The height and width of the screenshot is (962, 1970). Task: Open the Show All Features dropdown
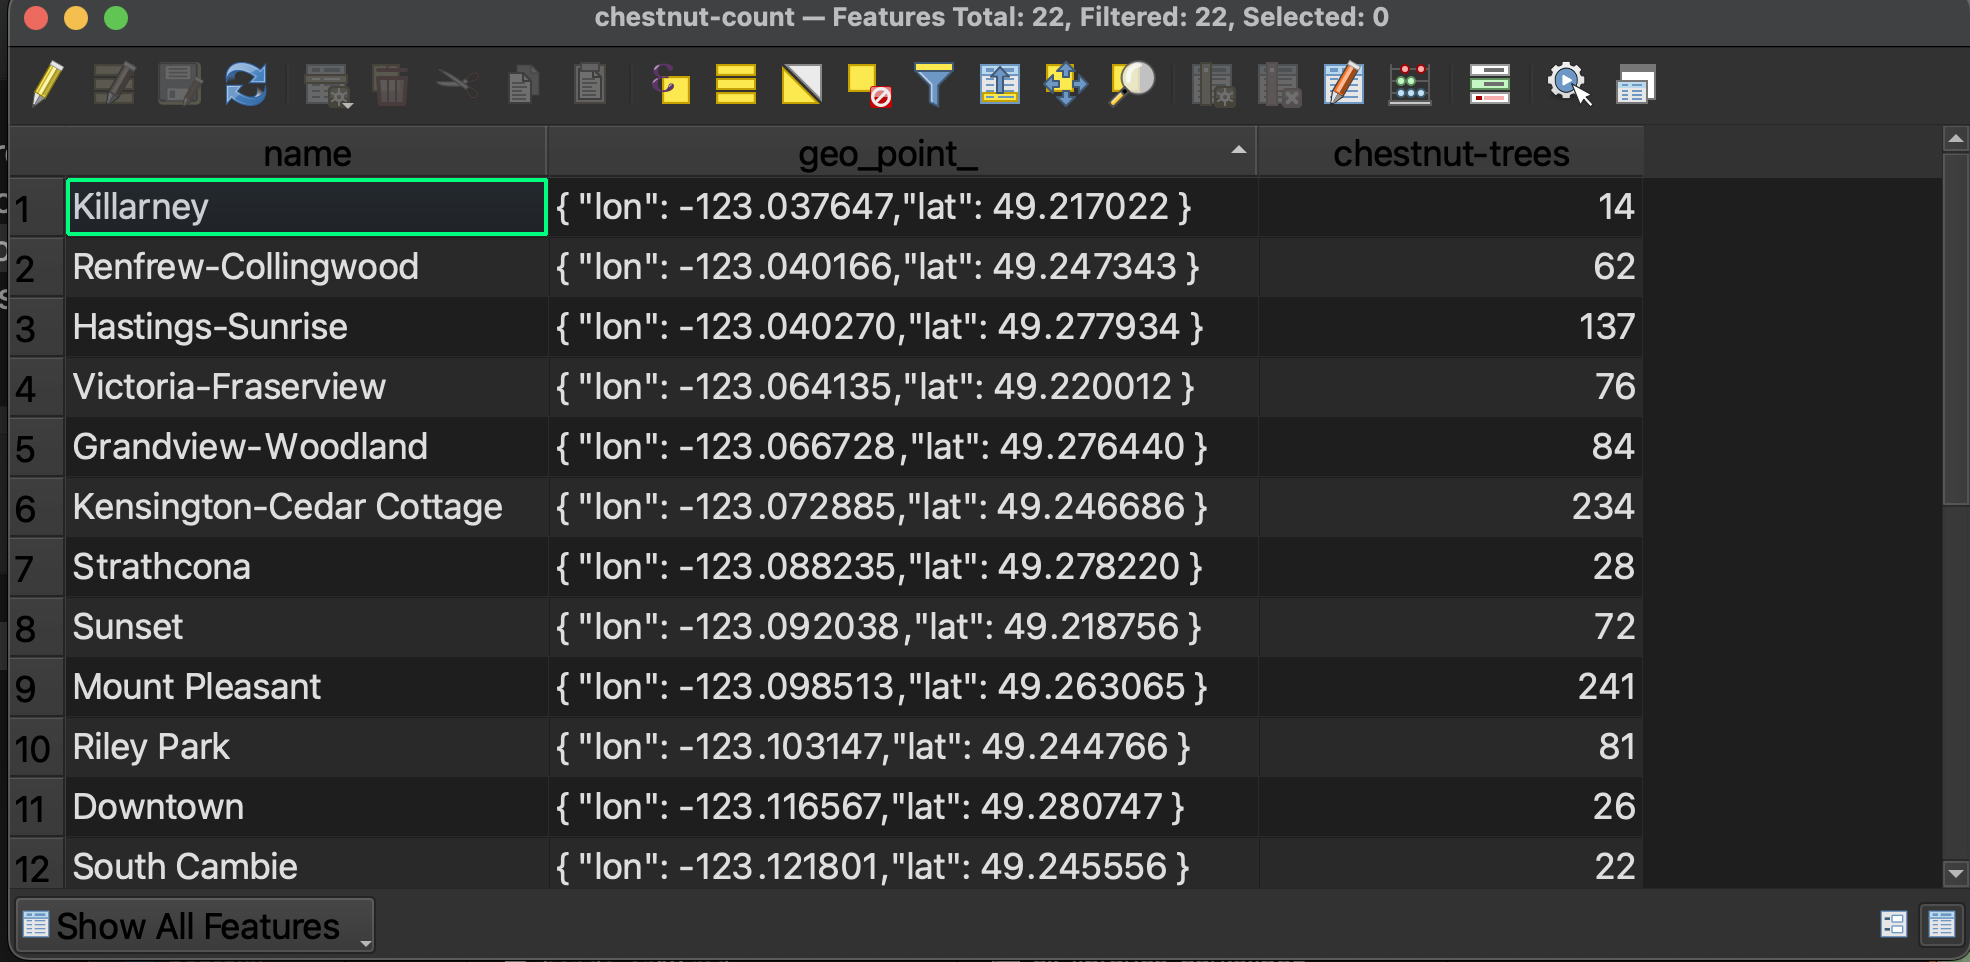click(x=196, y=926)
